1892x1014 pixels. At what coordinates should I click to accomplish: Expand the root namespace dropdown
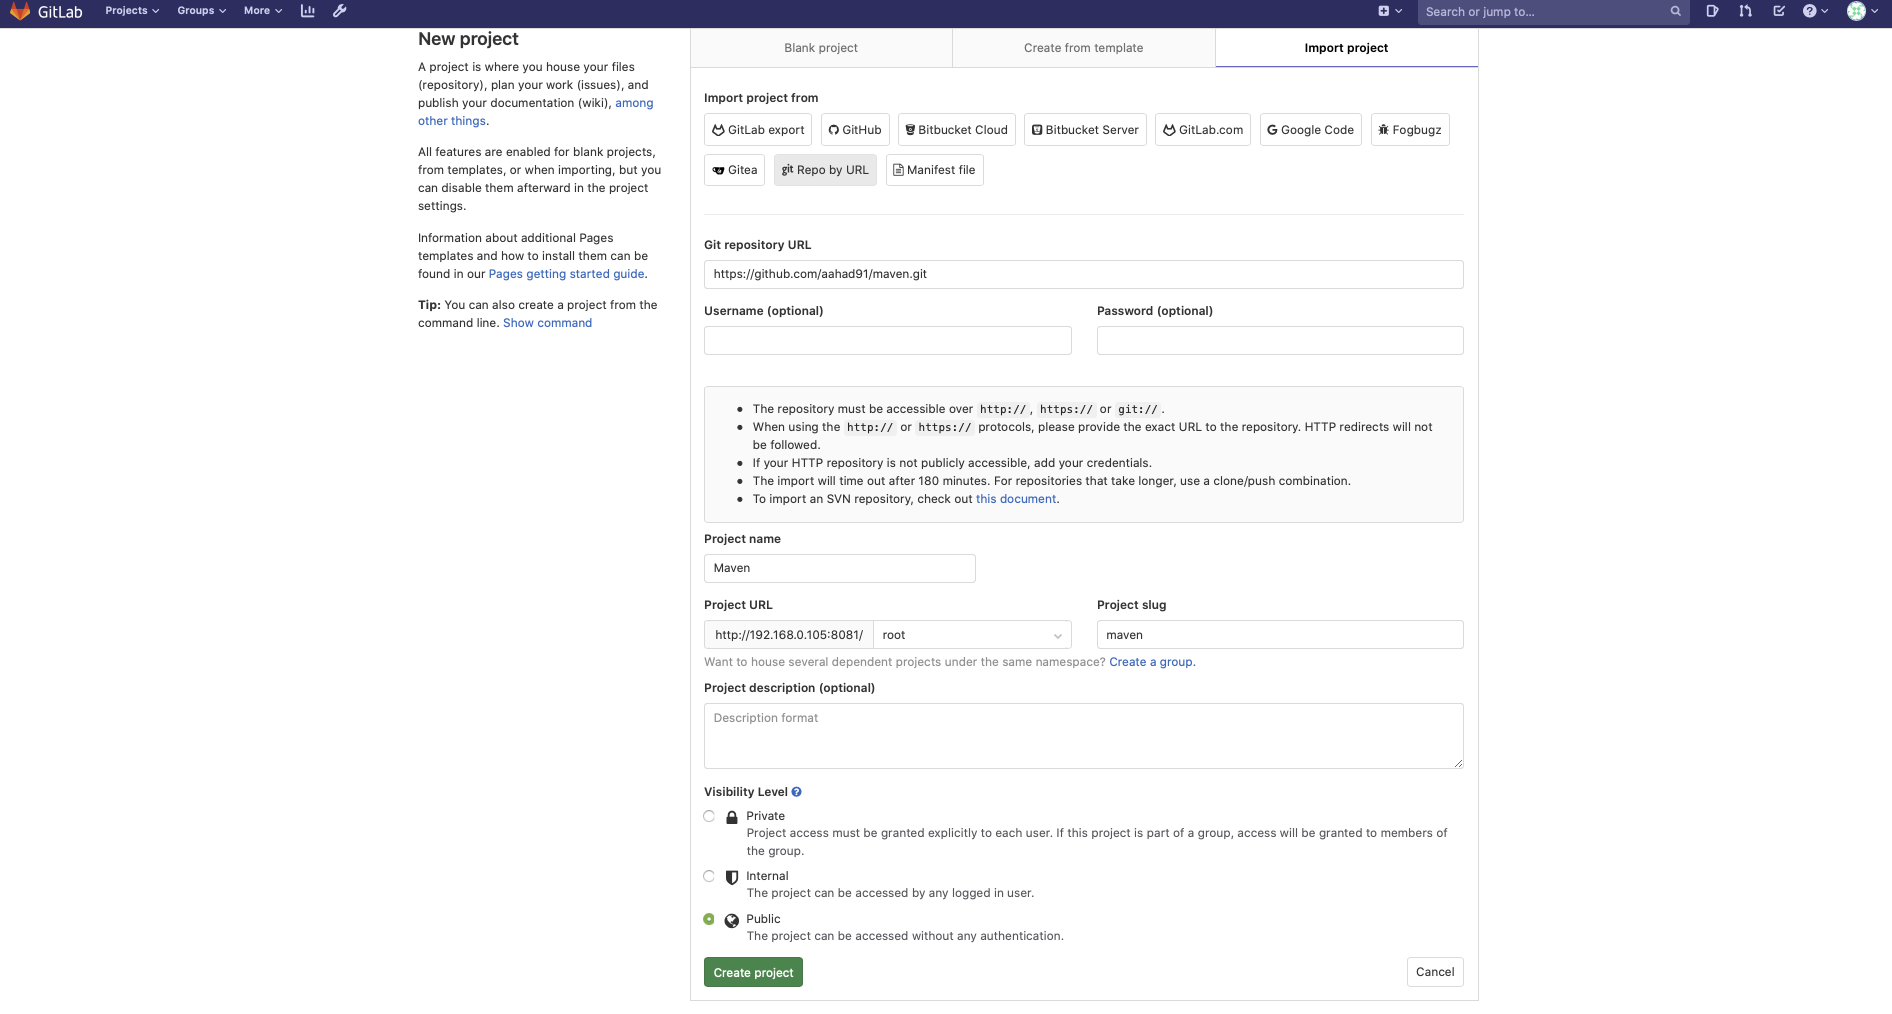click(972, 635)
